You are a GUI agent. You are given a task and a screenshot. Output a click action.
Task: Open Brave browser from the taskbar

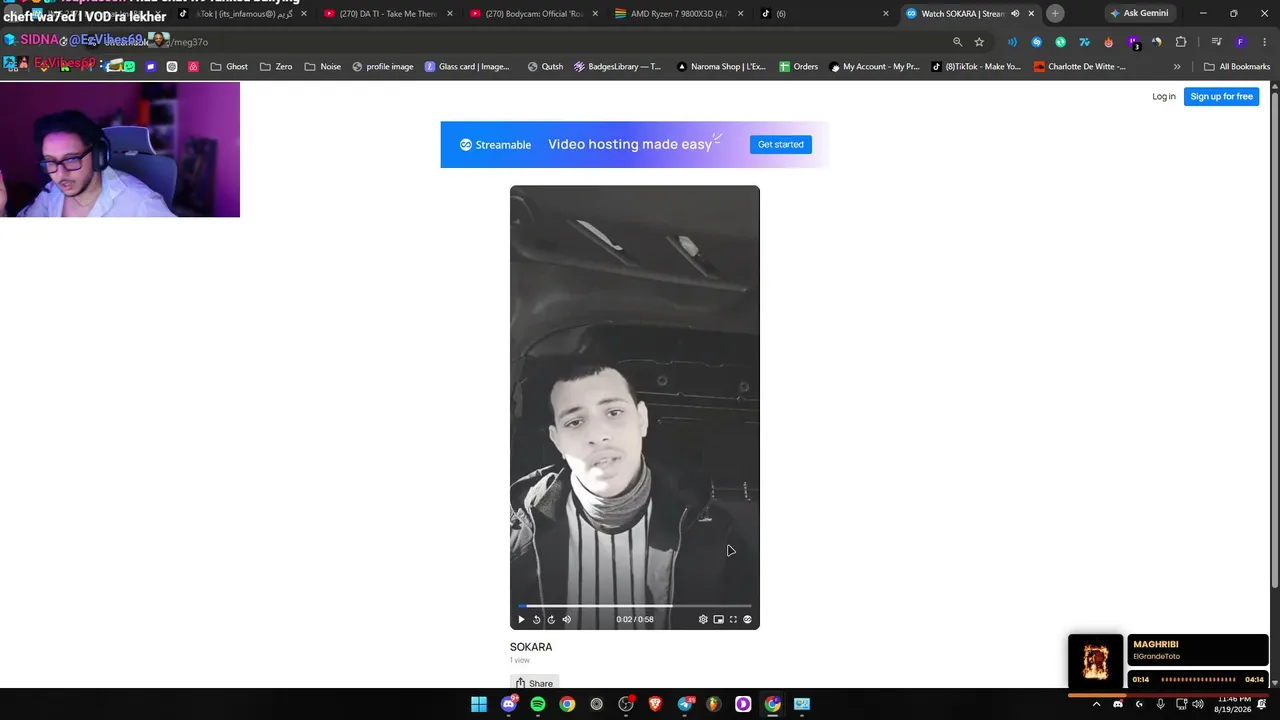pos(655,704)
